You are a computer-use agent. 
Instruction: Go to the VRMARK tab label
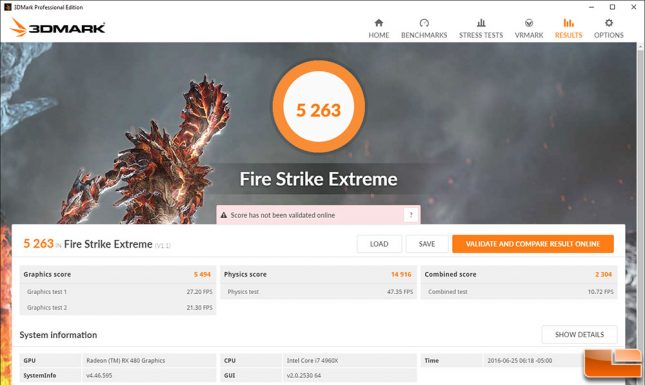pyautogui.click(x=529, y=35)
